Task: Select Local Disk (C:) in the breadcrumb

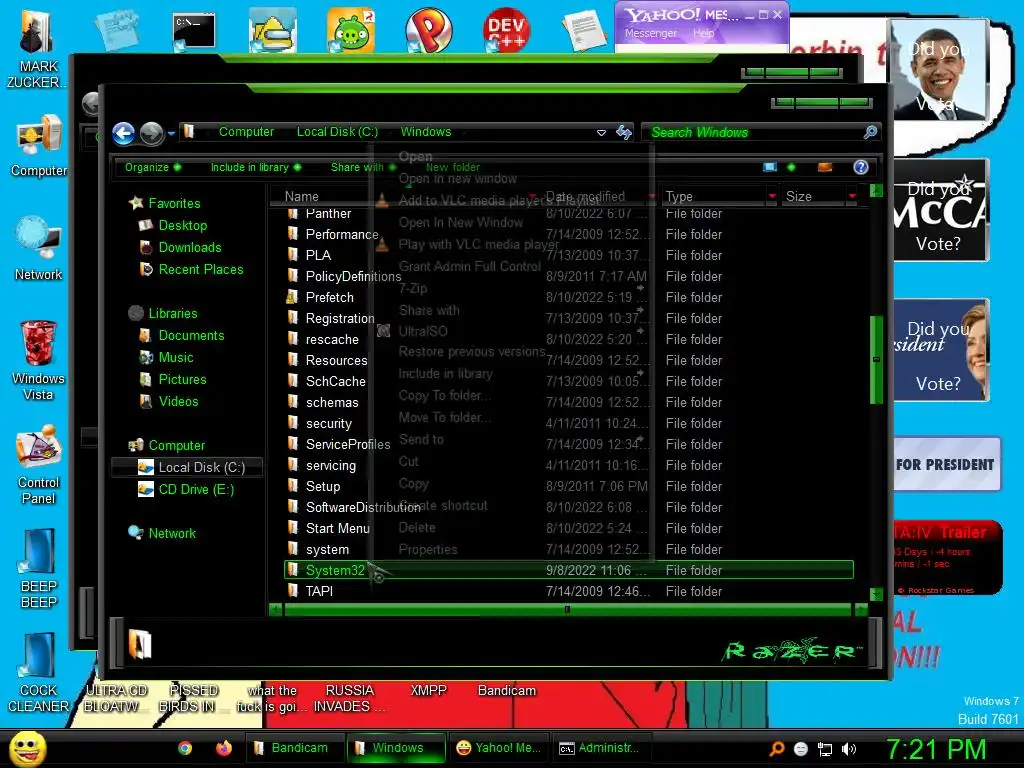Action: click(337, 132)
